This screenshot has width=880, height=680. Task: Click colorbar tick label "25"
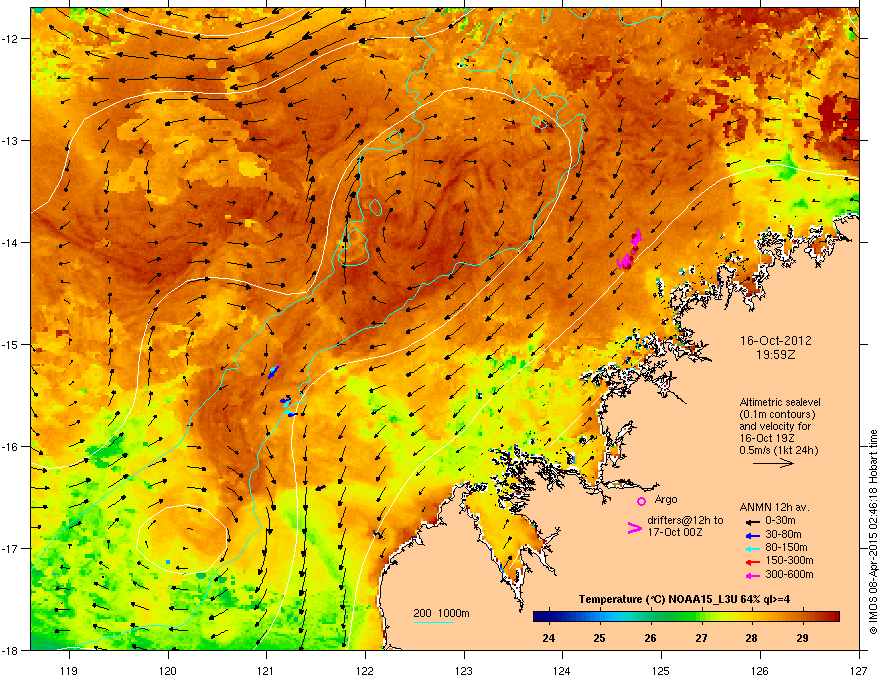(599, 638)
